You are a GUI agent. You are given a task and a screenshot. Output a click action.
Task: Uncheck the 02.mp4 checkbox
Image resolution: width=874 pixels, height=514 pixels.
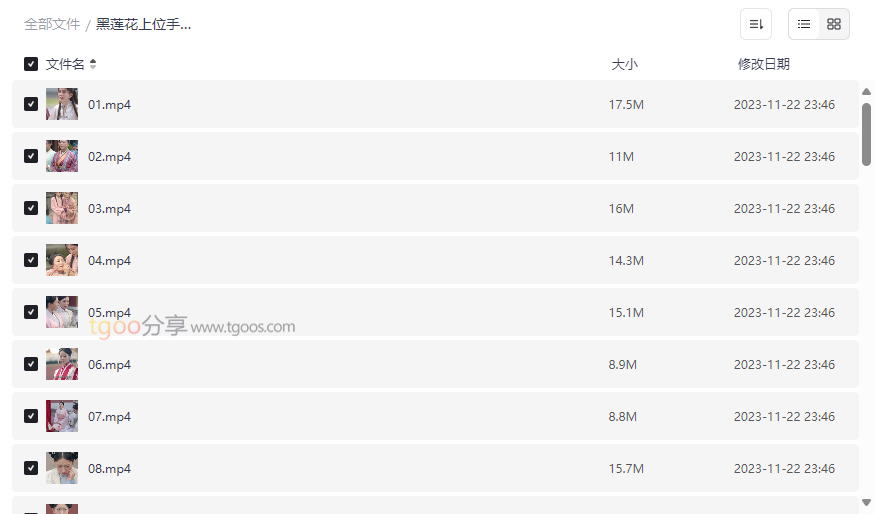(31, 156)
